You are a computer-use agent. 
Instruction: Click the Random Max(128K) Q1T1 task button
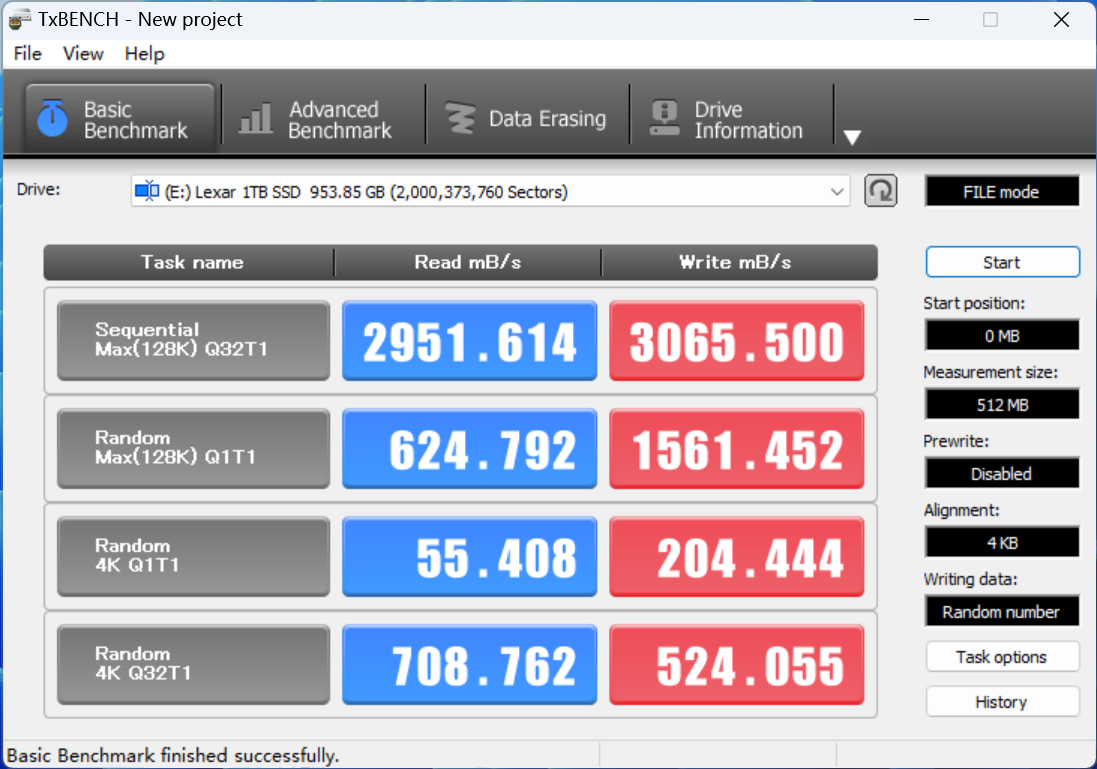193,449
